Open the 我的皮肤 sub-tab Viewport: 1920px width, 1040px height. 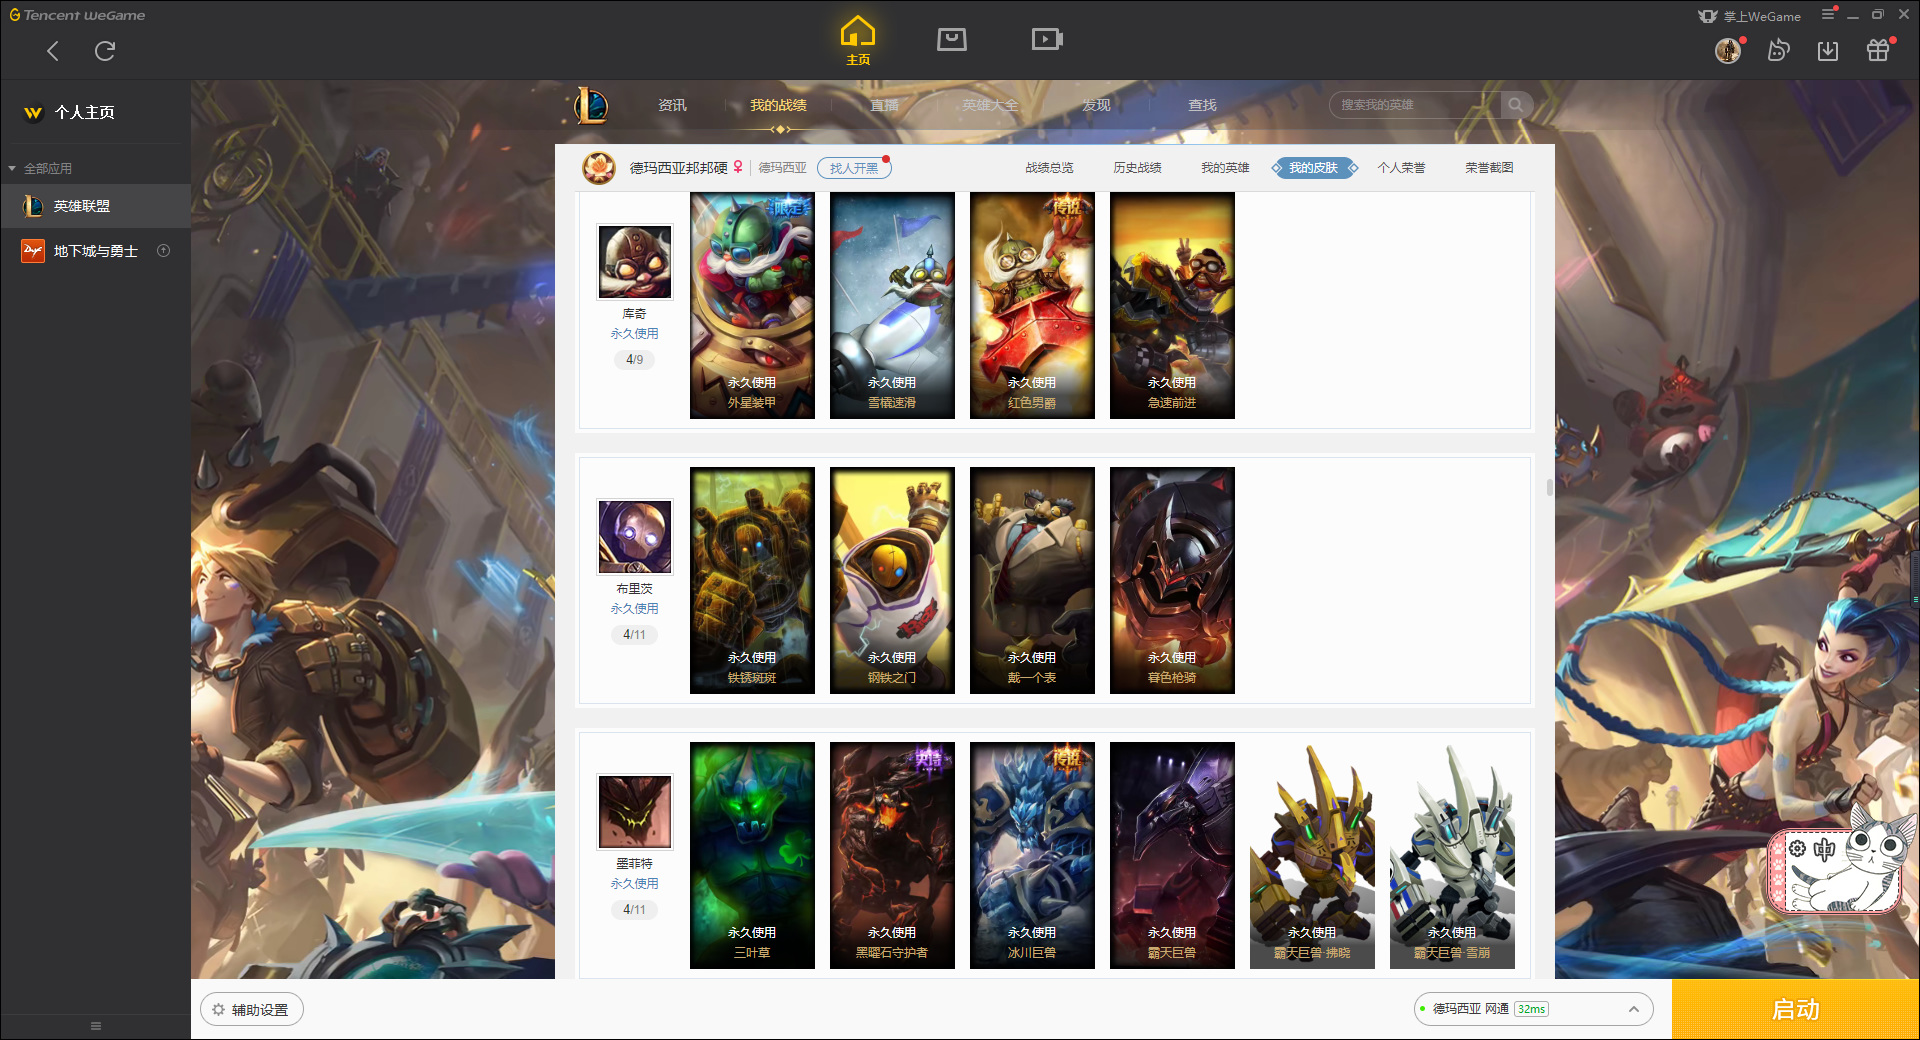[1314, 168]
